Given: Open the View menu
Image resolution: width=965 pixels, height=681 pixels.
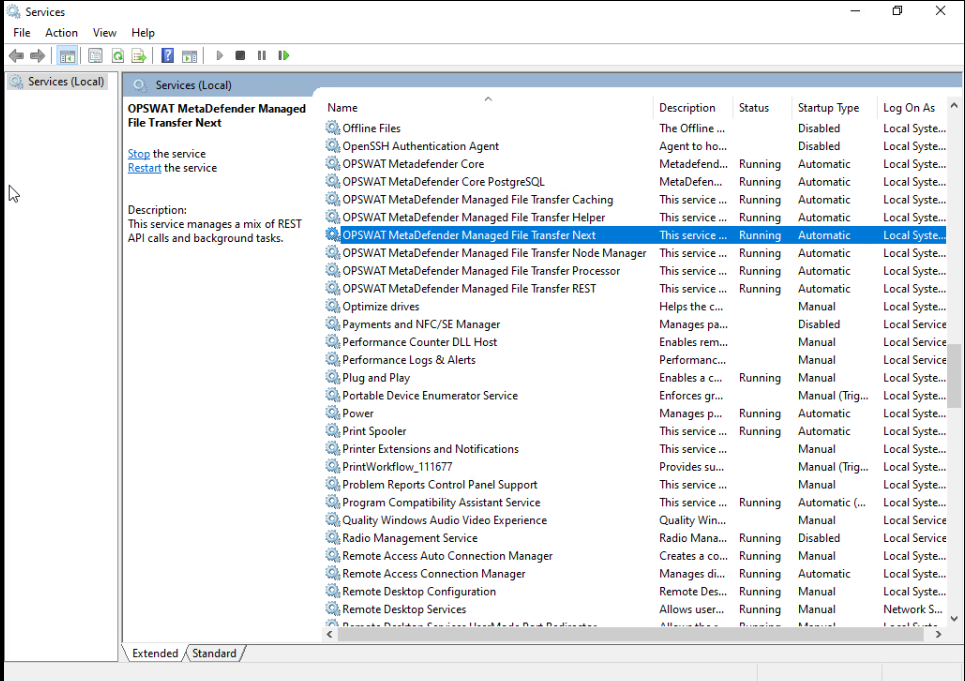Looking at the screenshot, I should click(105, 33).
